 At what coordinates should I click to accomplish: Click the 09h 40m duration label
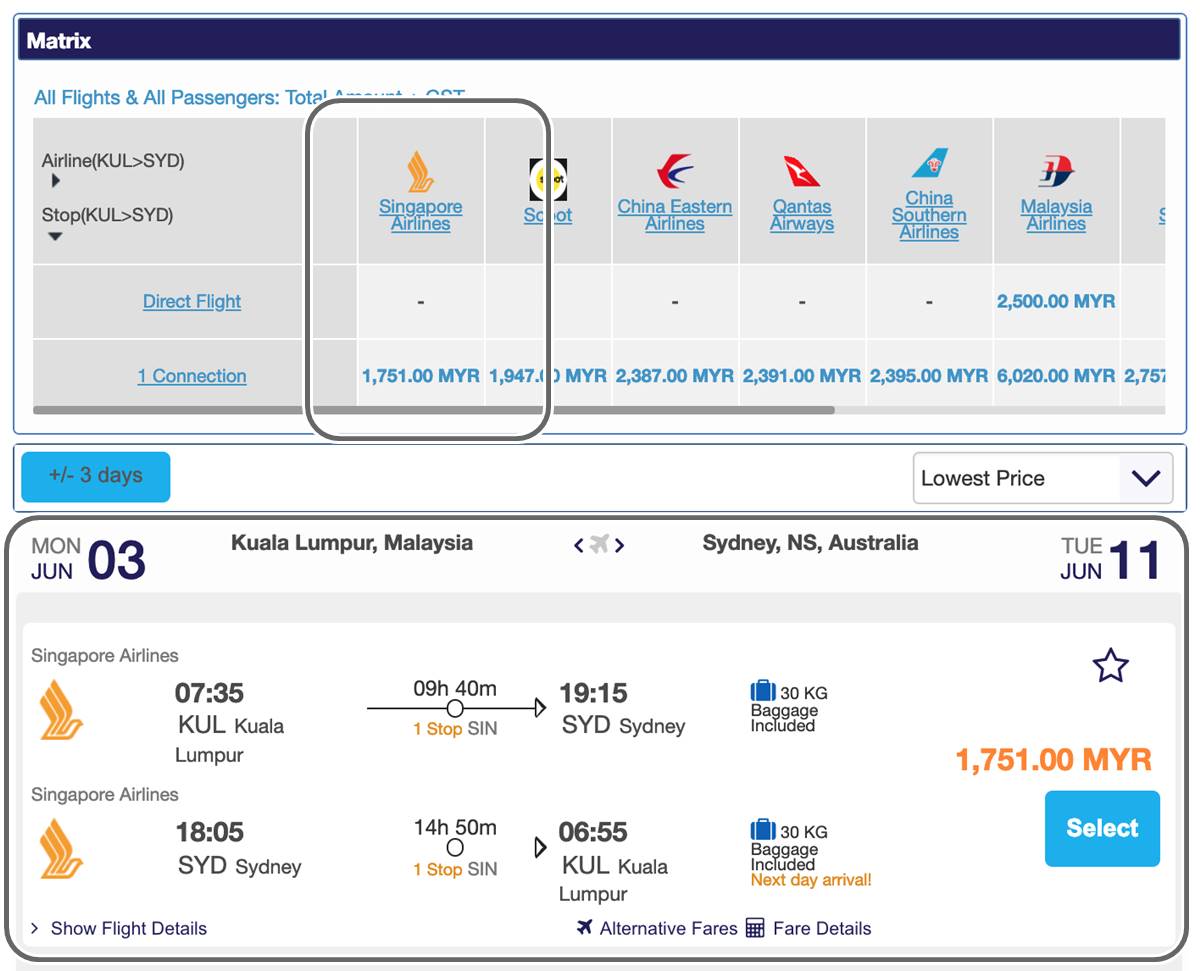455,688
